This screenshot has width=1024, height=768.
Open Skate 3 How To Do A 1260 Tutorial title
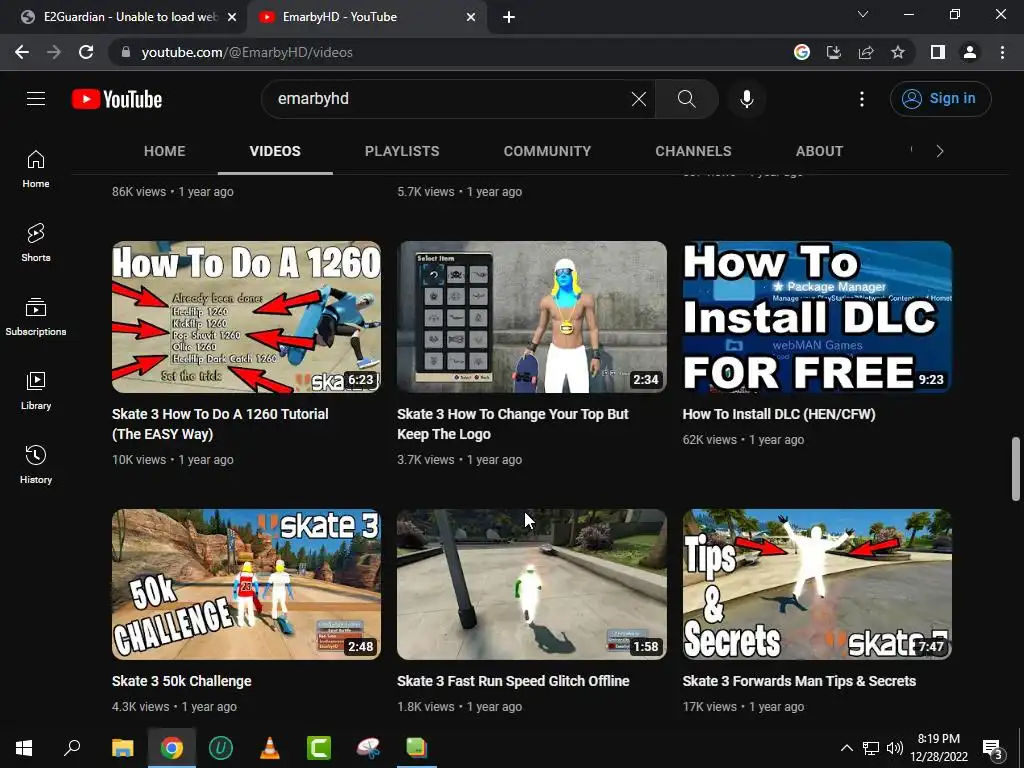point(220,424)
